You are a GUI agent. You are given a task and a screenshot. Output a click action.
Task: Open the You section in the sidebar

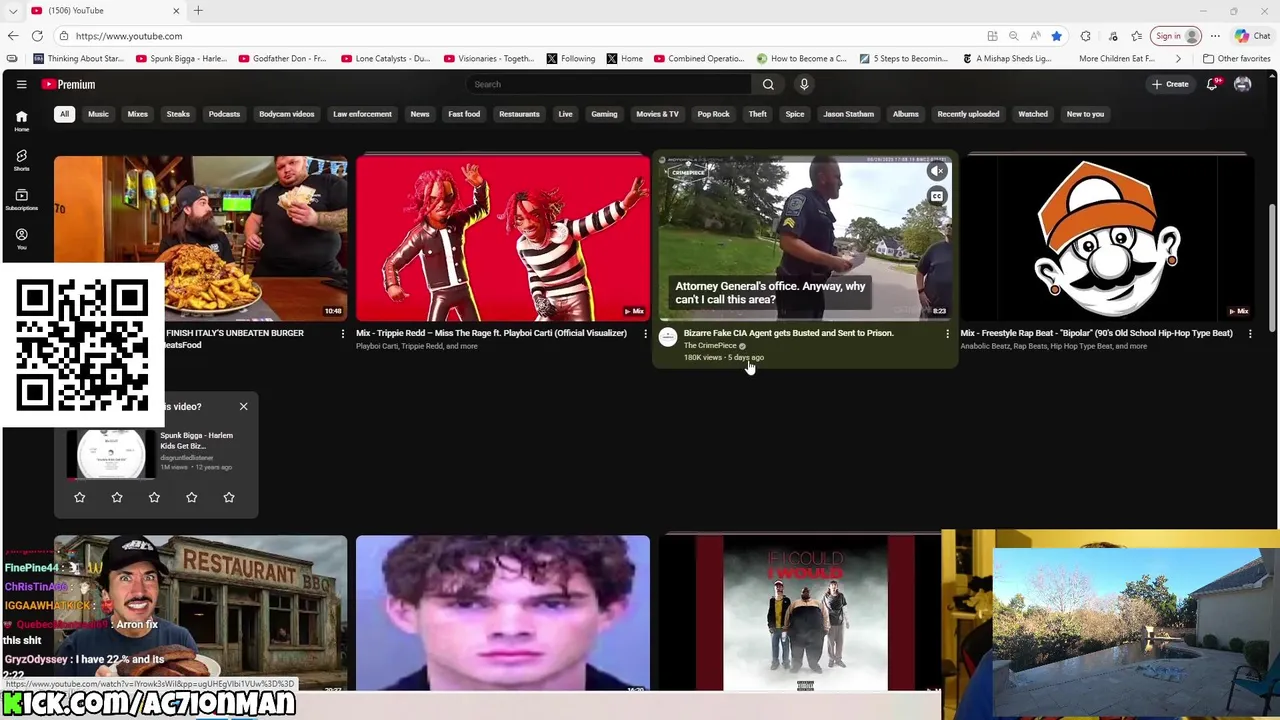21,238
